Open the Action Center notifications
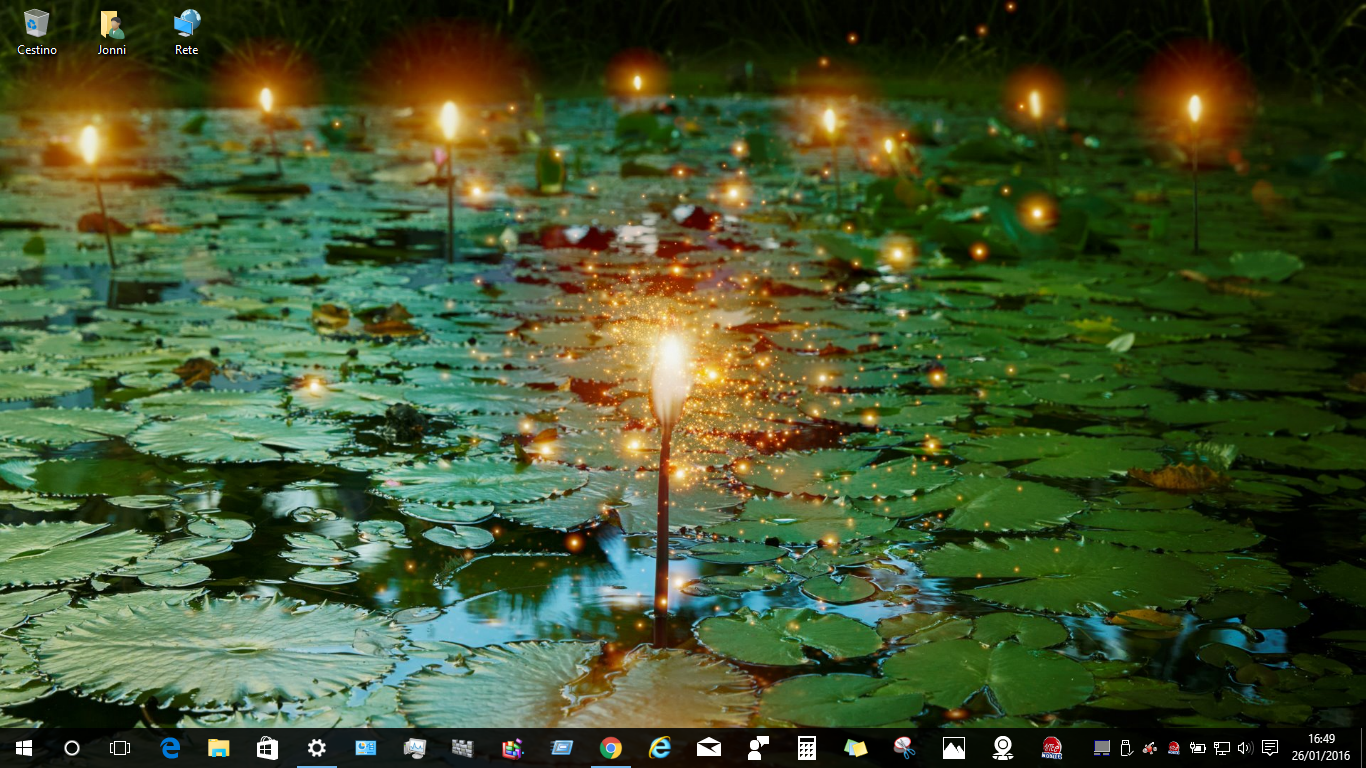Screen dimensions: 1366x768 (1269, 748)
